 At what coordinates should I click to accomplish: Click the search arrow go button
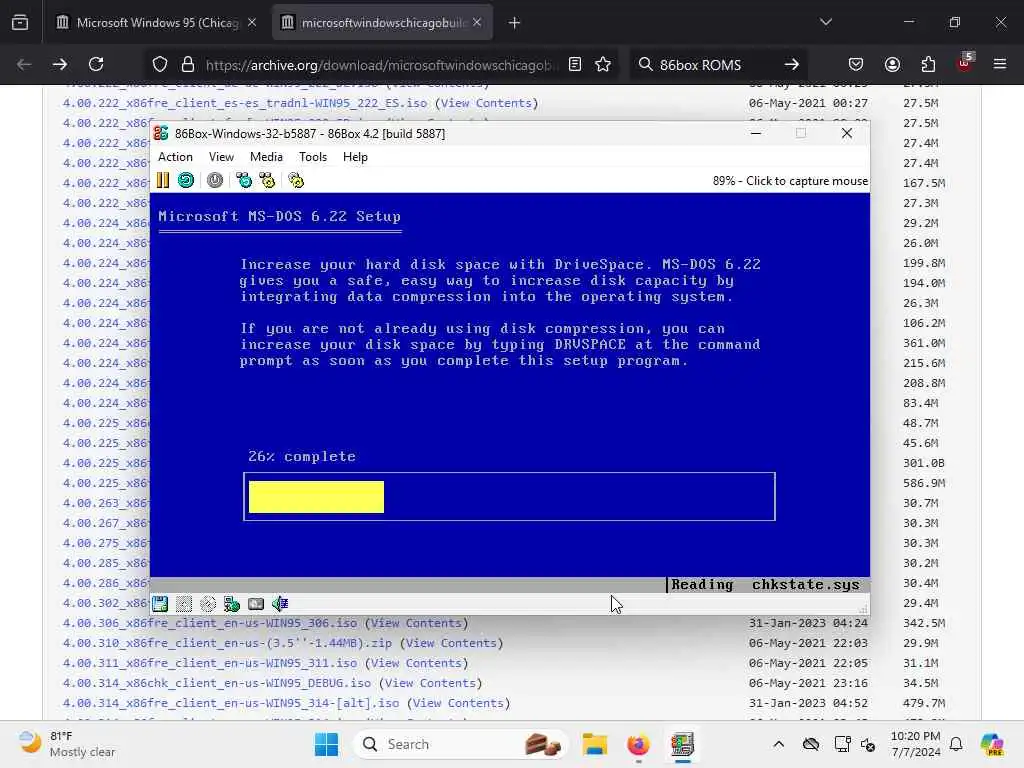tap(792, 64)
